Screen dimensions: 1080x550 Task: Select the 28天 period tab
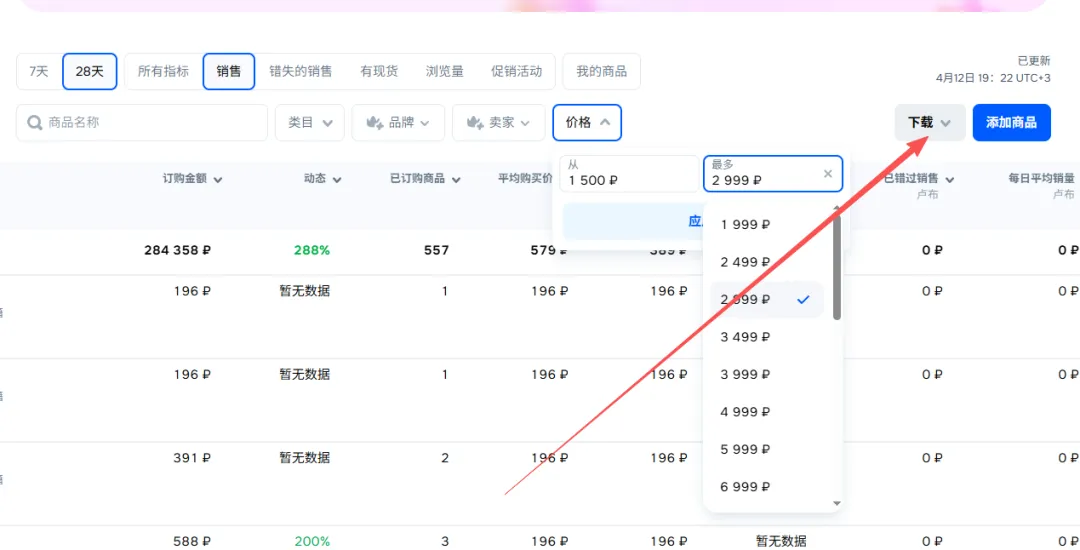[x=90, y=72]
